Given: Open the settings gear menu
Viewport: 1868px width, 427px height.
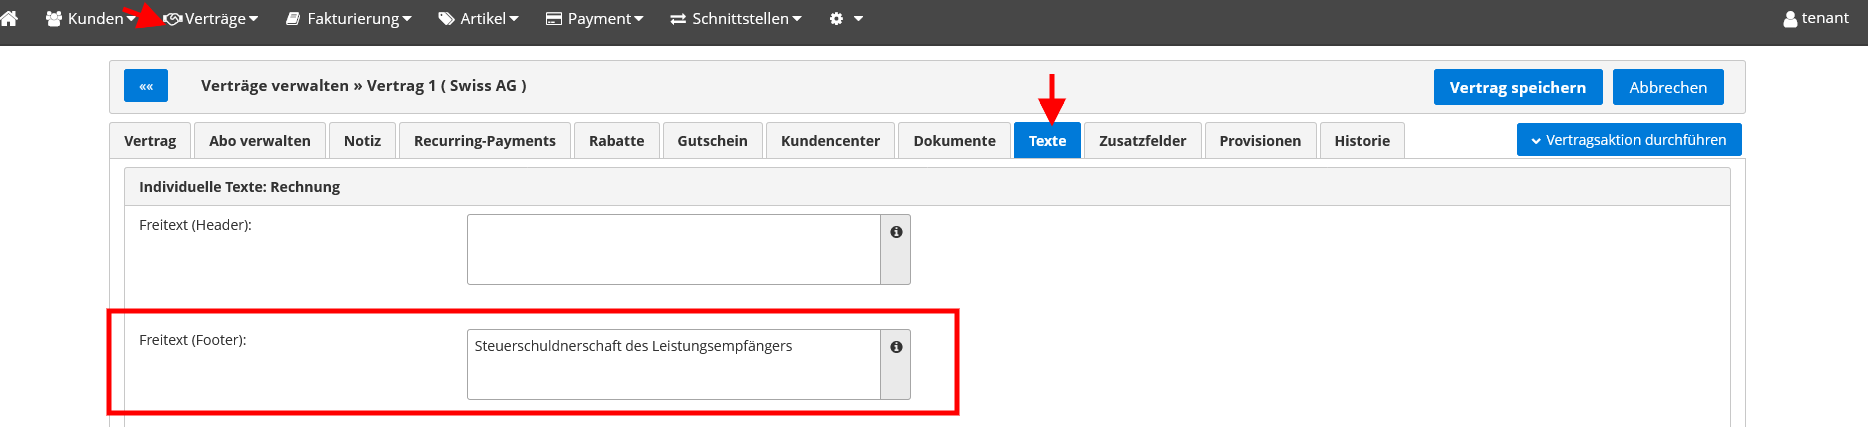Looking at the screenshot, I should click(845, 18).
